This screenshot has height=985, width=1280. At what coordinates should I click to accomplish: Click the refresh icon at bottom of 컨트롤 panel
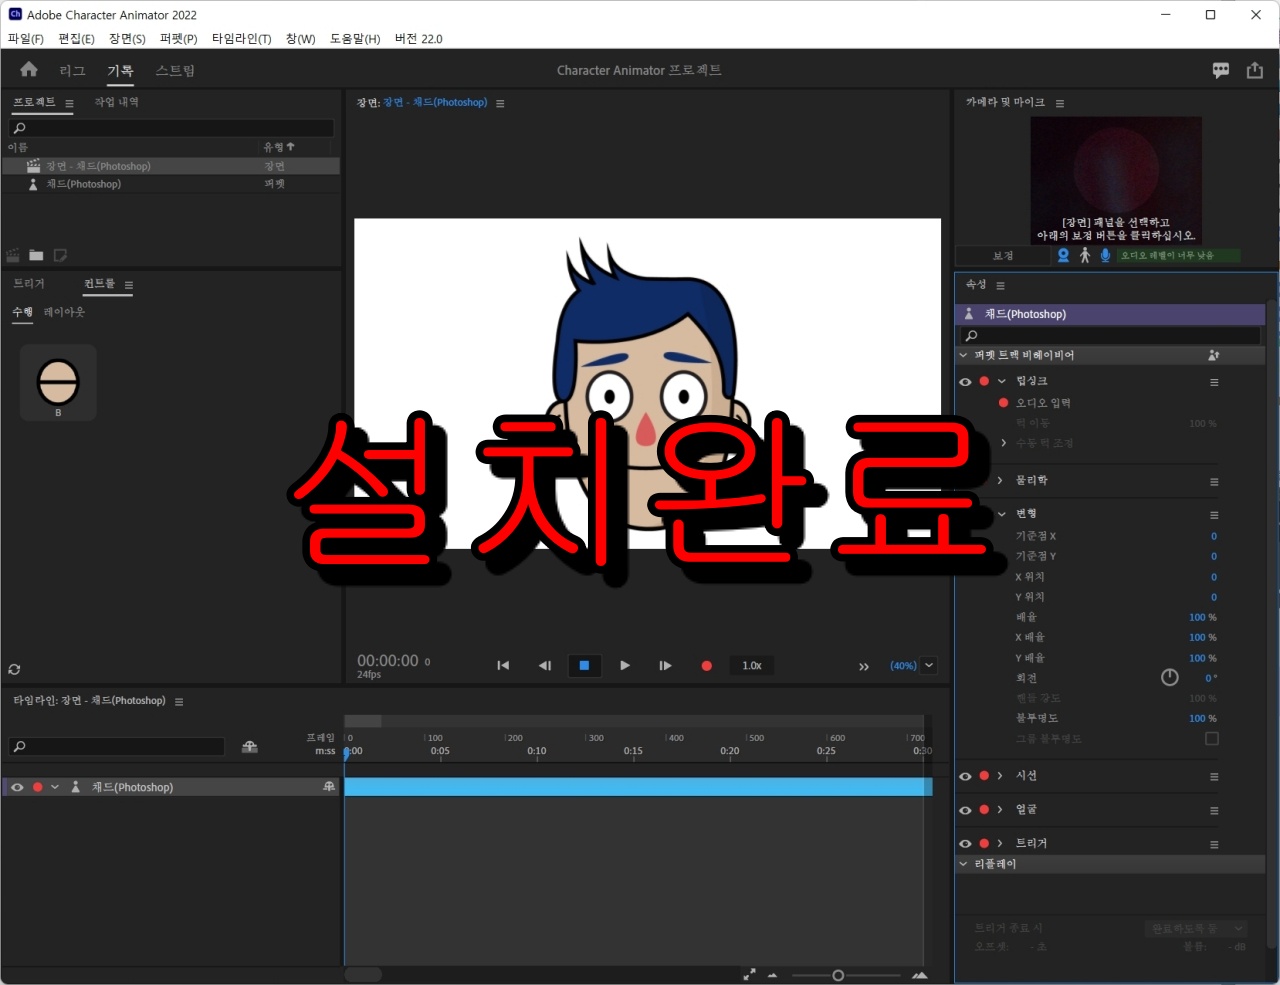(14, 669)
